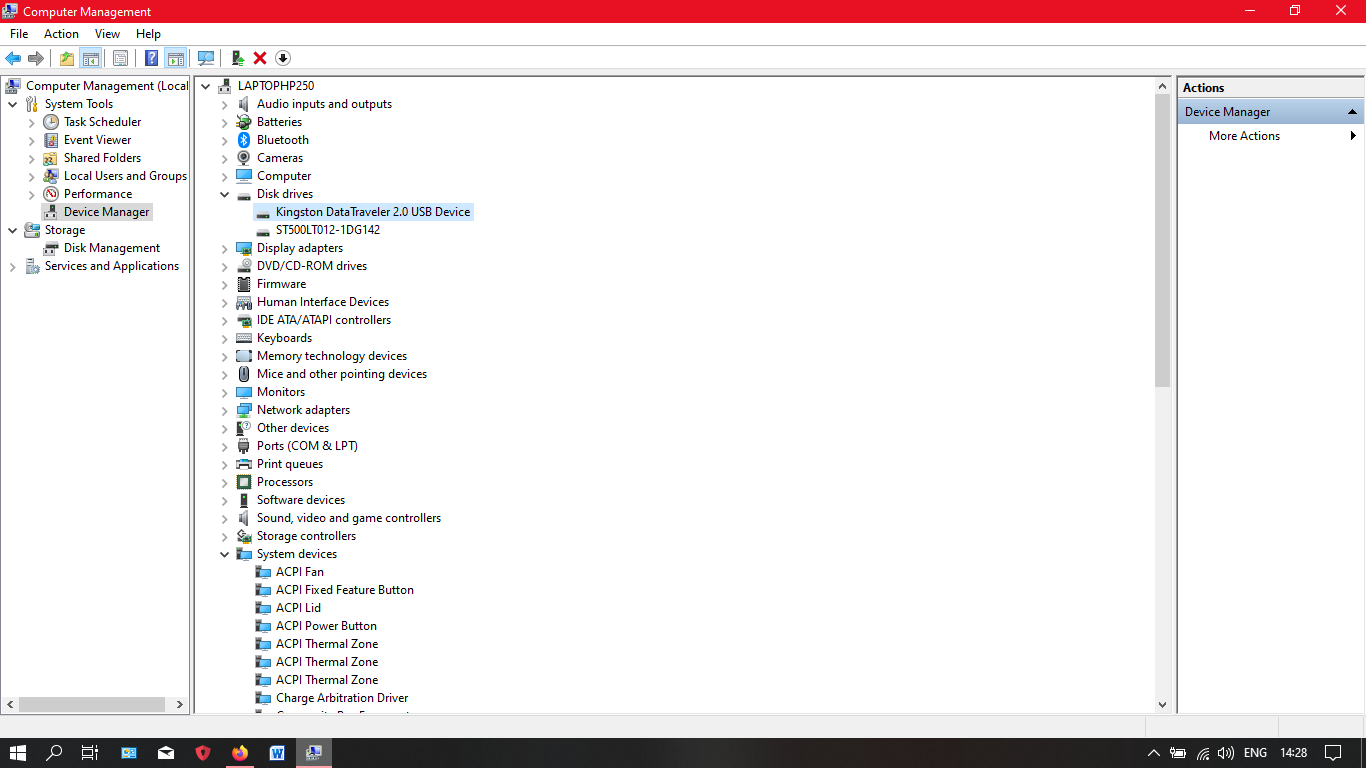Click the Task Scheduler clock icon
Image resolution: width=1366 pixels, height=768 pixels.
tap(51, 122)
